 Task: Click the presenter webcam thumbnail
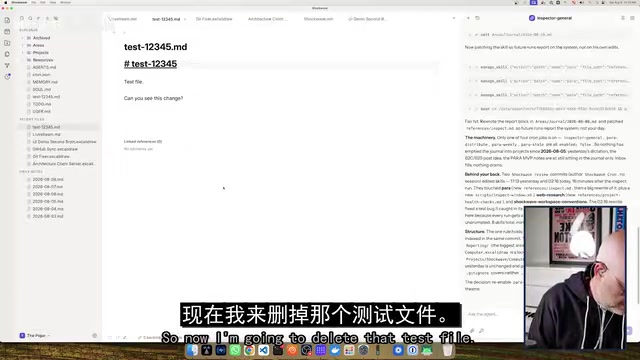click(x=575, y=278)
